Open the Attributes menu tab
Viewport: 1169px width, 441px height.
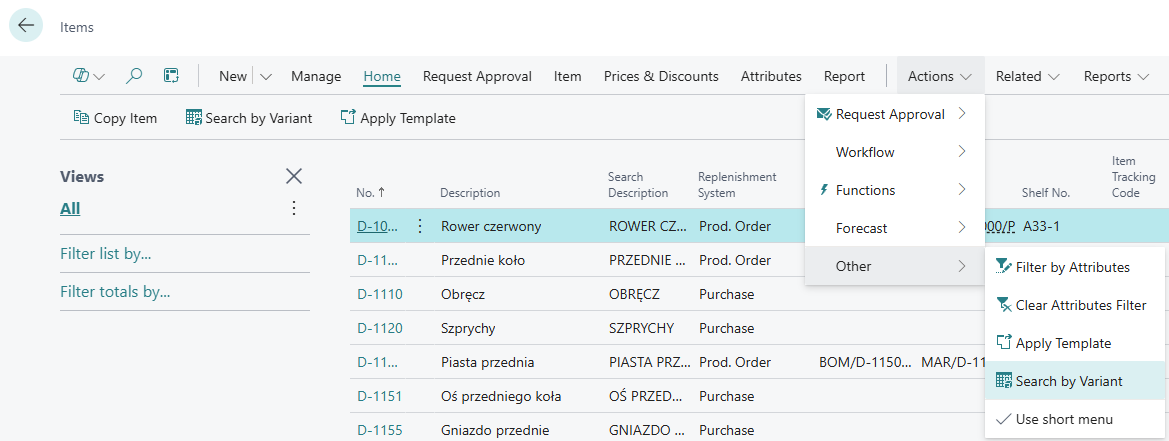point(771,76)
